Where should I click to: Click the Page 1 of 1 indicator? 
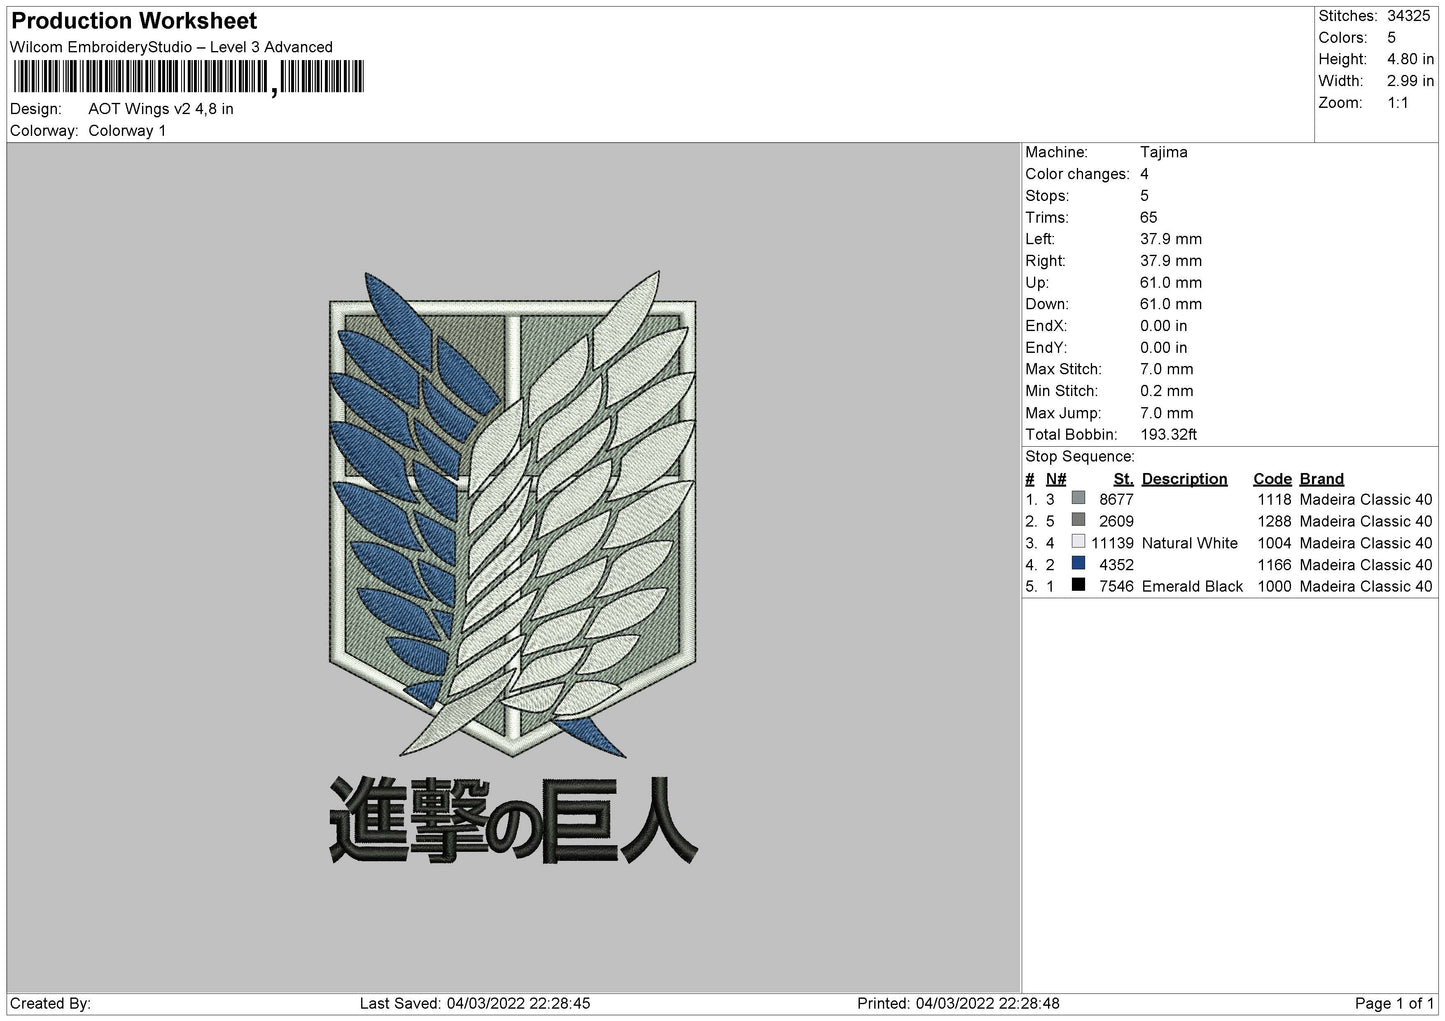click(1395, 1003)
